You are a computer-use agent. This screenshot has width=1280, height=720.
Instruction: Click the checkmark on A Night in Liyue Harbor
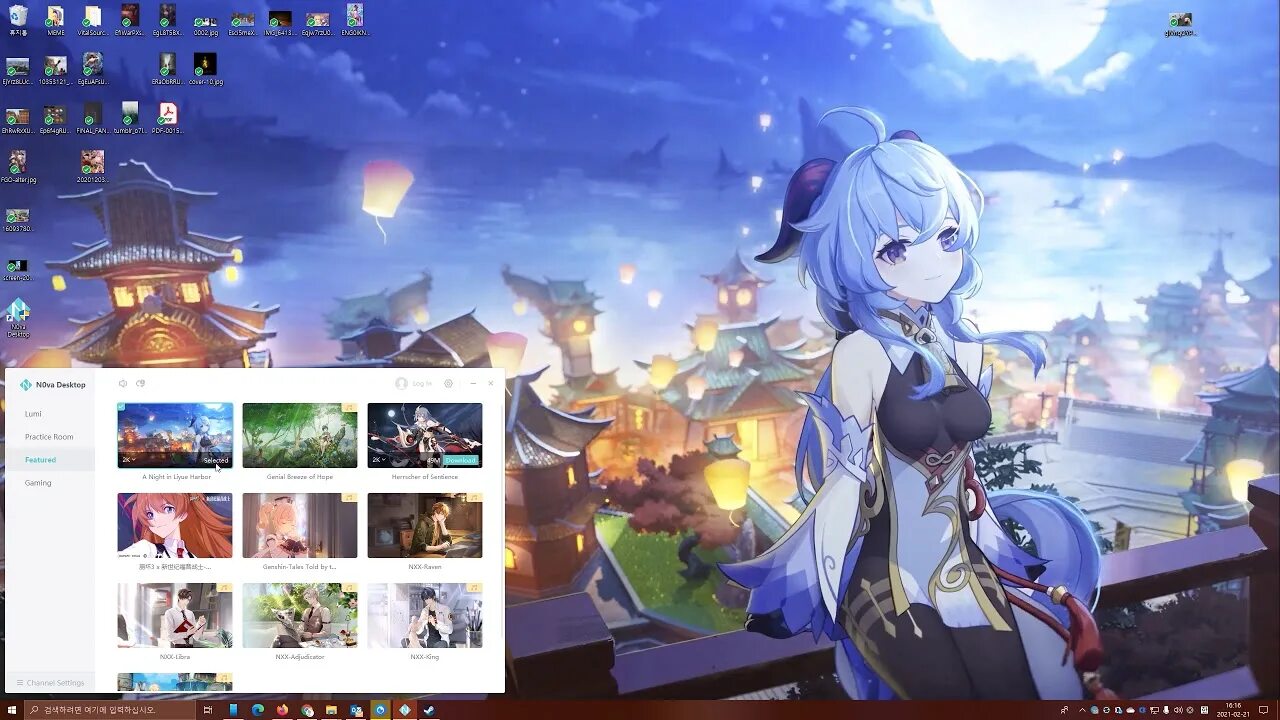122,407
